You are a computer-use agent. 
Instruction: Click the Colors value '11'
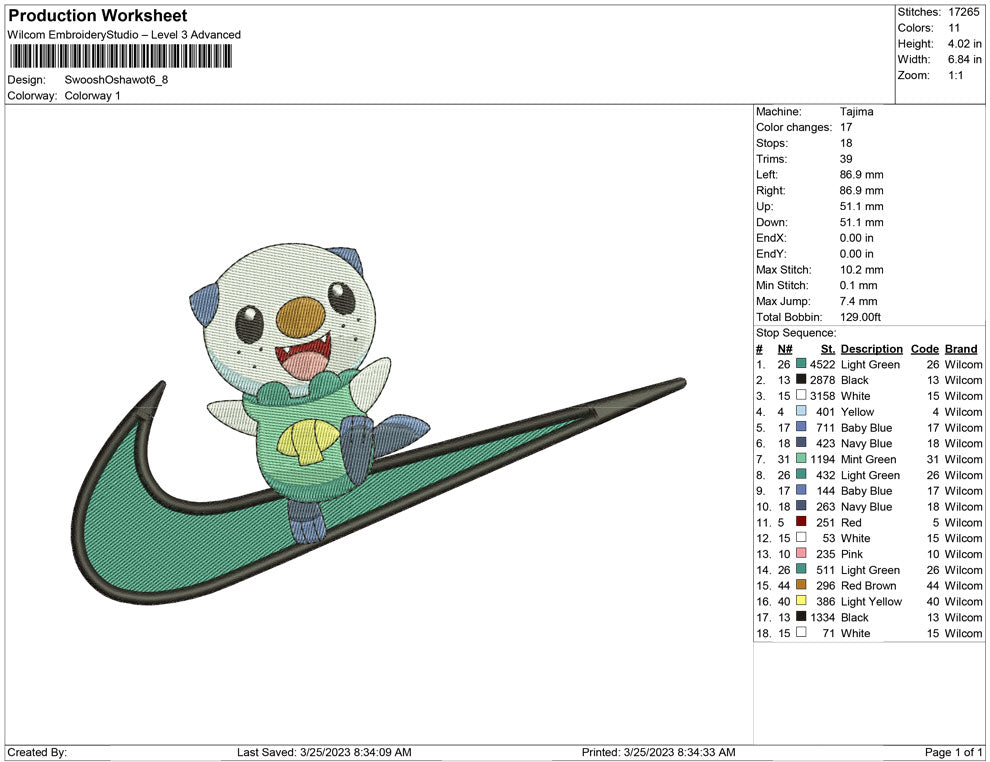954,28
